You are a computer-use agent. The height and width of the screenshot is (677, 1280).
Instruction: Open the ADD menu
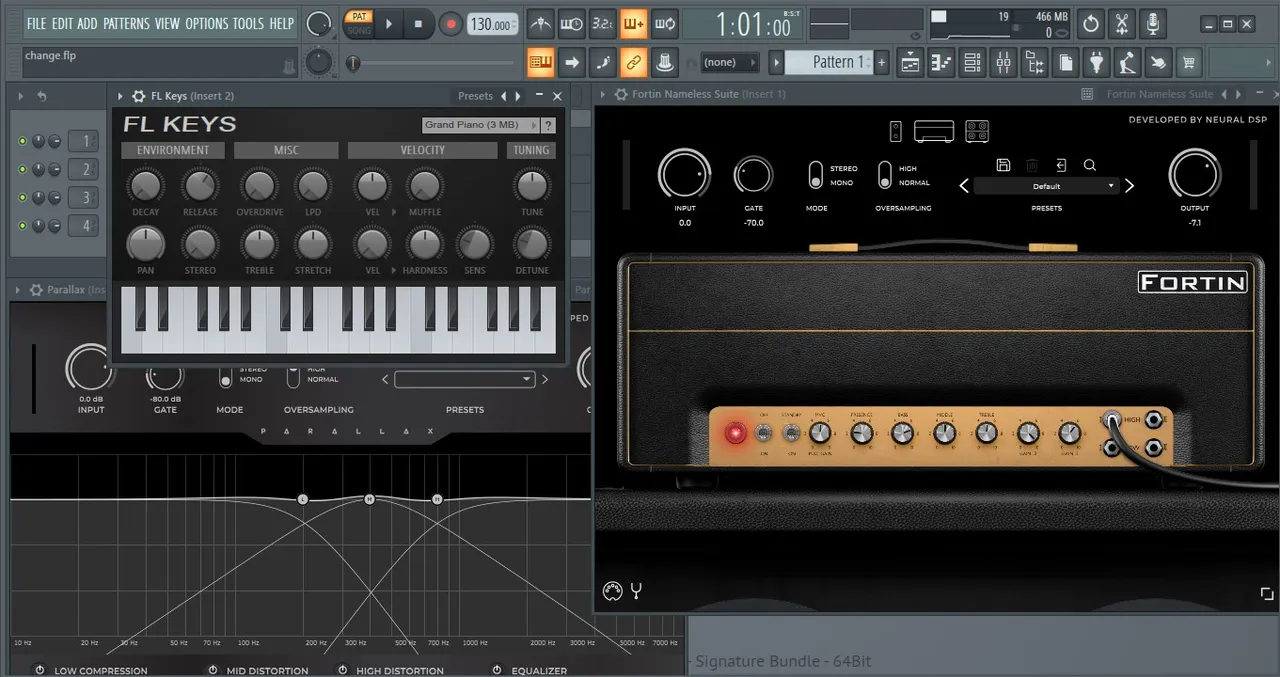tap(88, 23)
